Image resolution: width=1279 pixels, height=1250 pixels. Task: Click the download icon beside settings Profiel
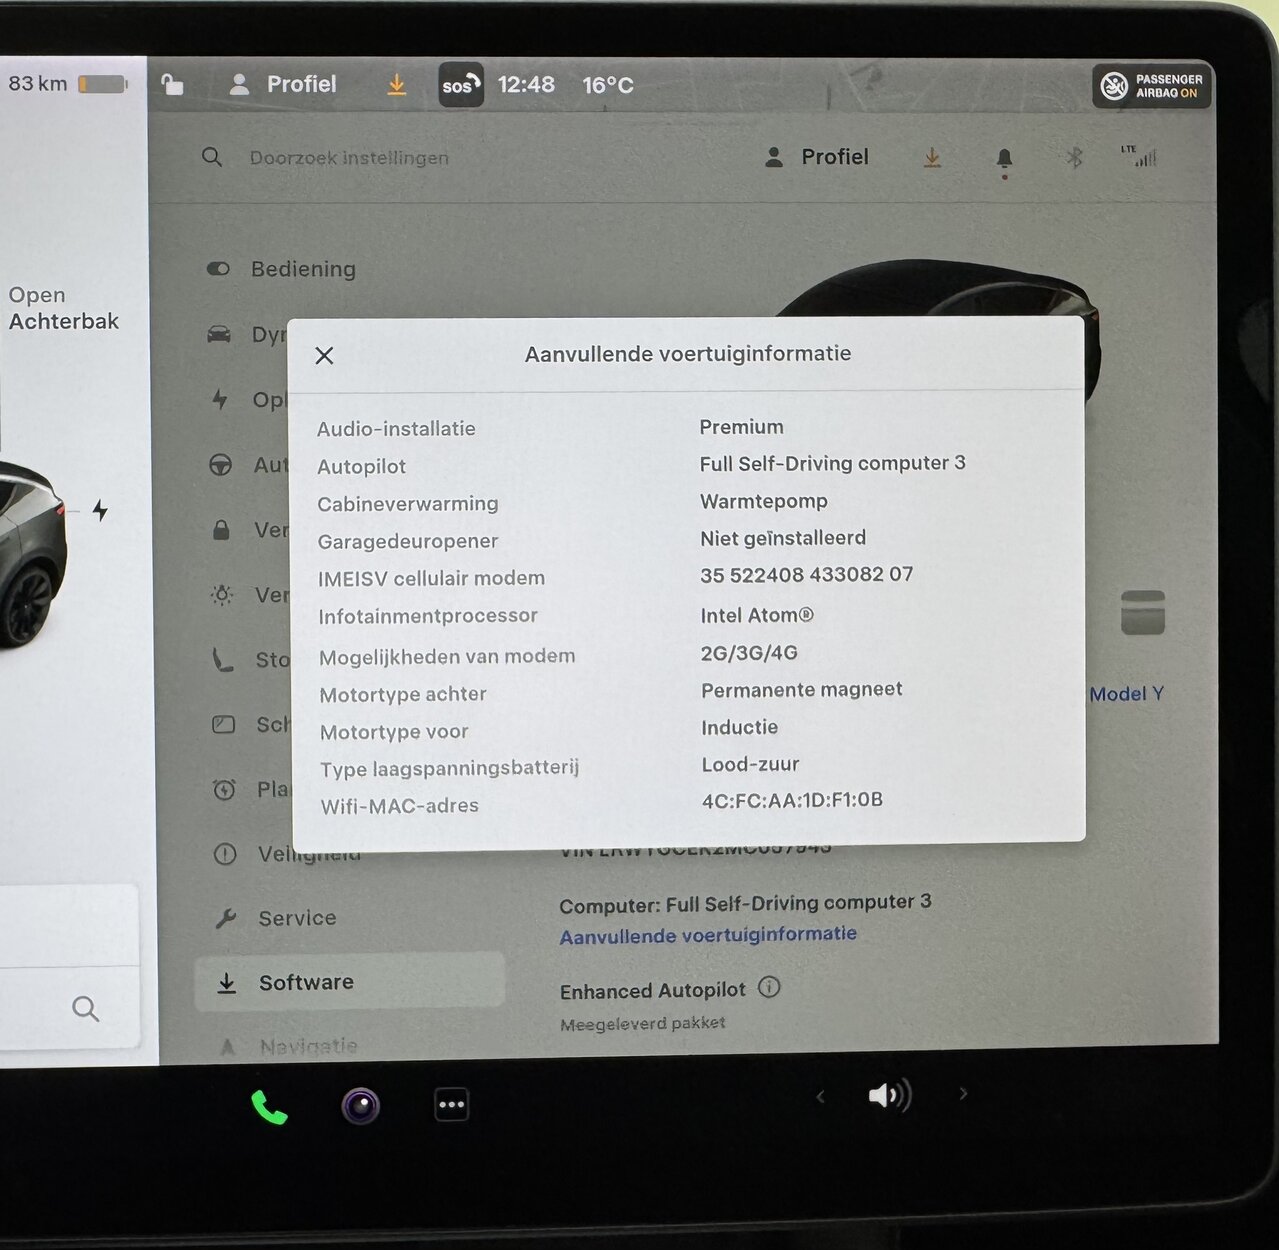click(x=932, y=158)
